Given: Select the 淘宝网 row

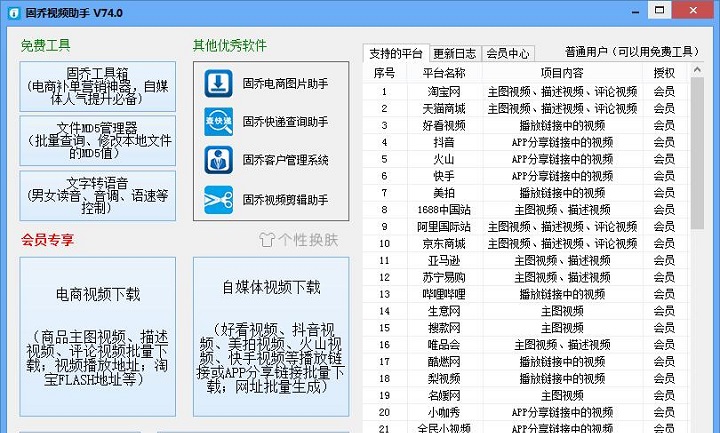Looking at the screenshot, I should [x=525, y=91].
